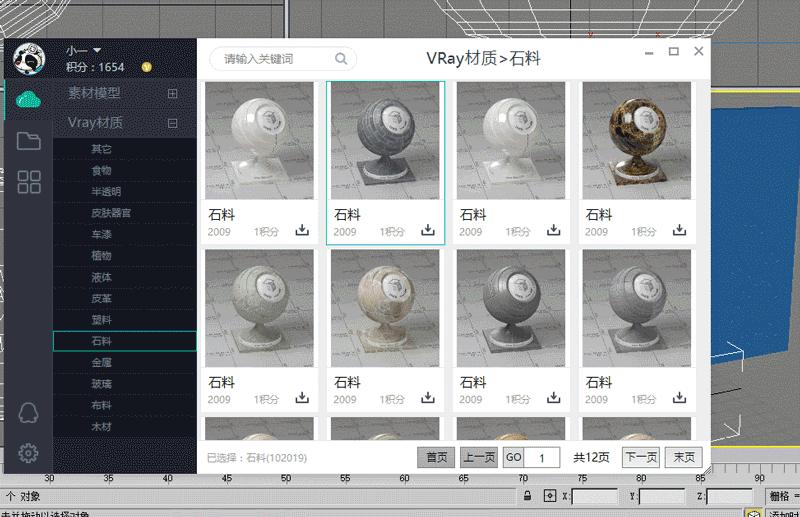Click the 积分 : 1654 points text
Screen dimensions: 800x517
pos(95,67)
